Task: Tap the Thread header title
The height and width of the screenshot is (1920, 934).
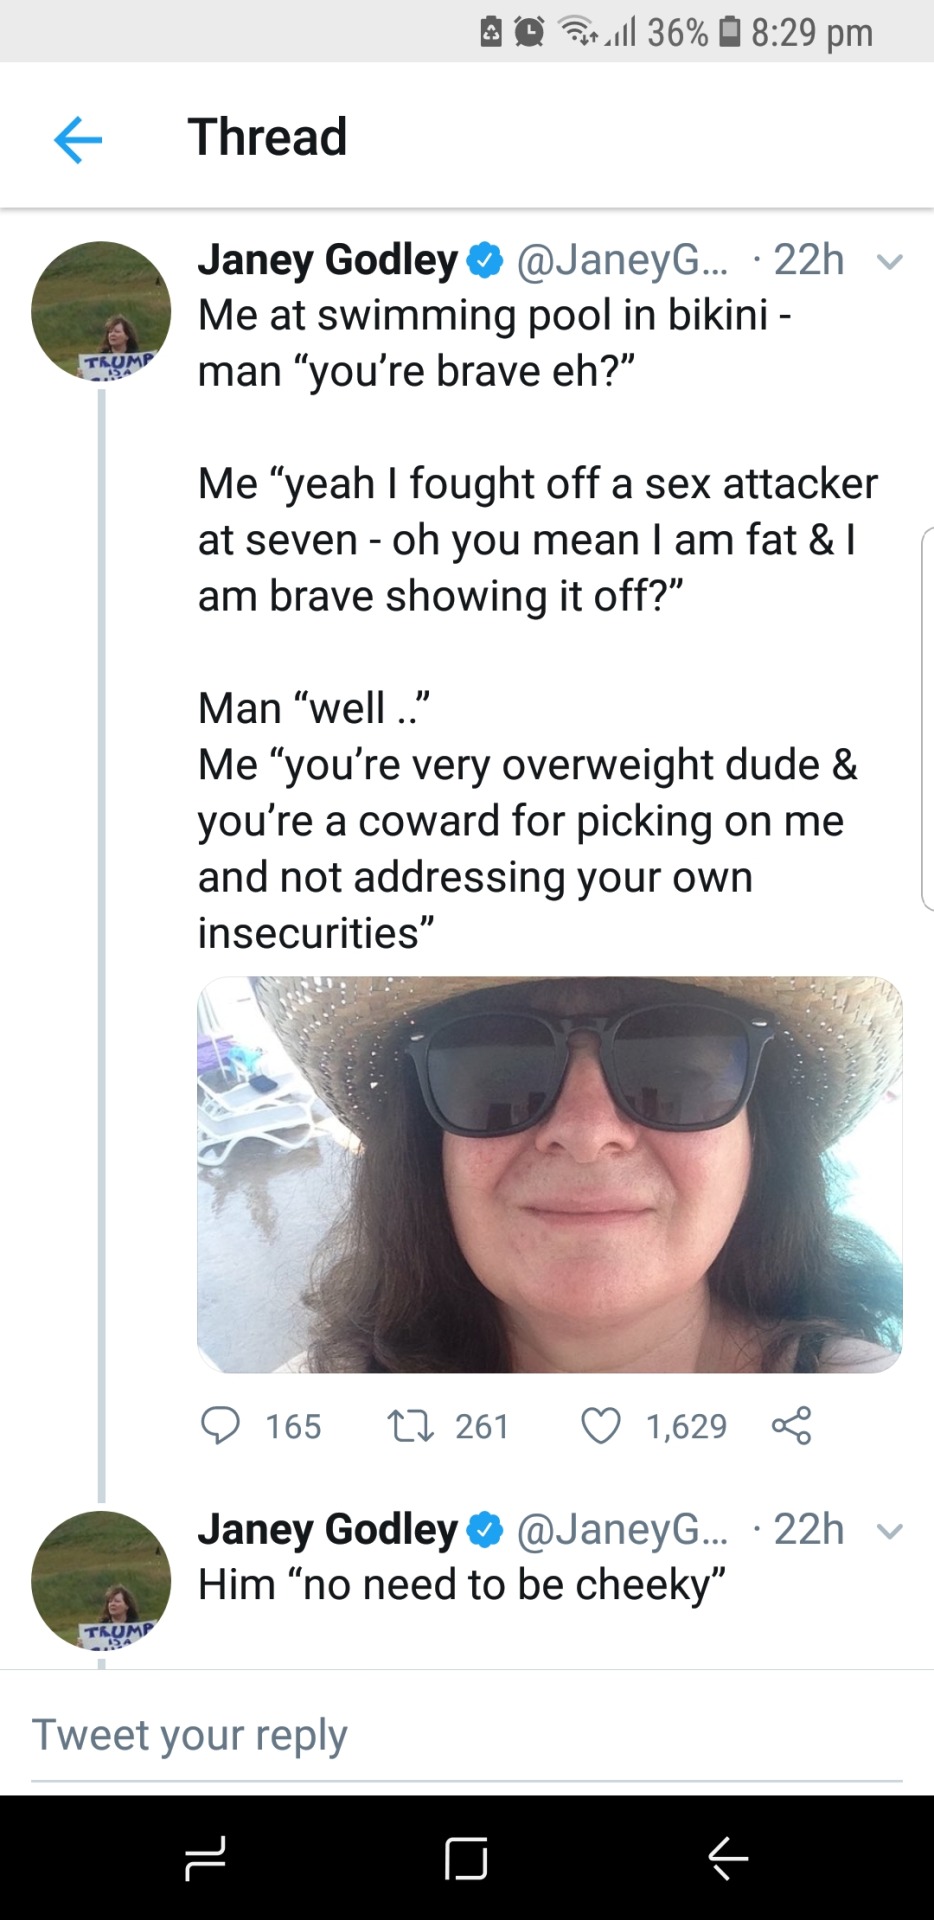Action: pyautogui.click(x=267, y=137)
